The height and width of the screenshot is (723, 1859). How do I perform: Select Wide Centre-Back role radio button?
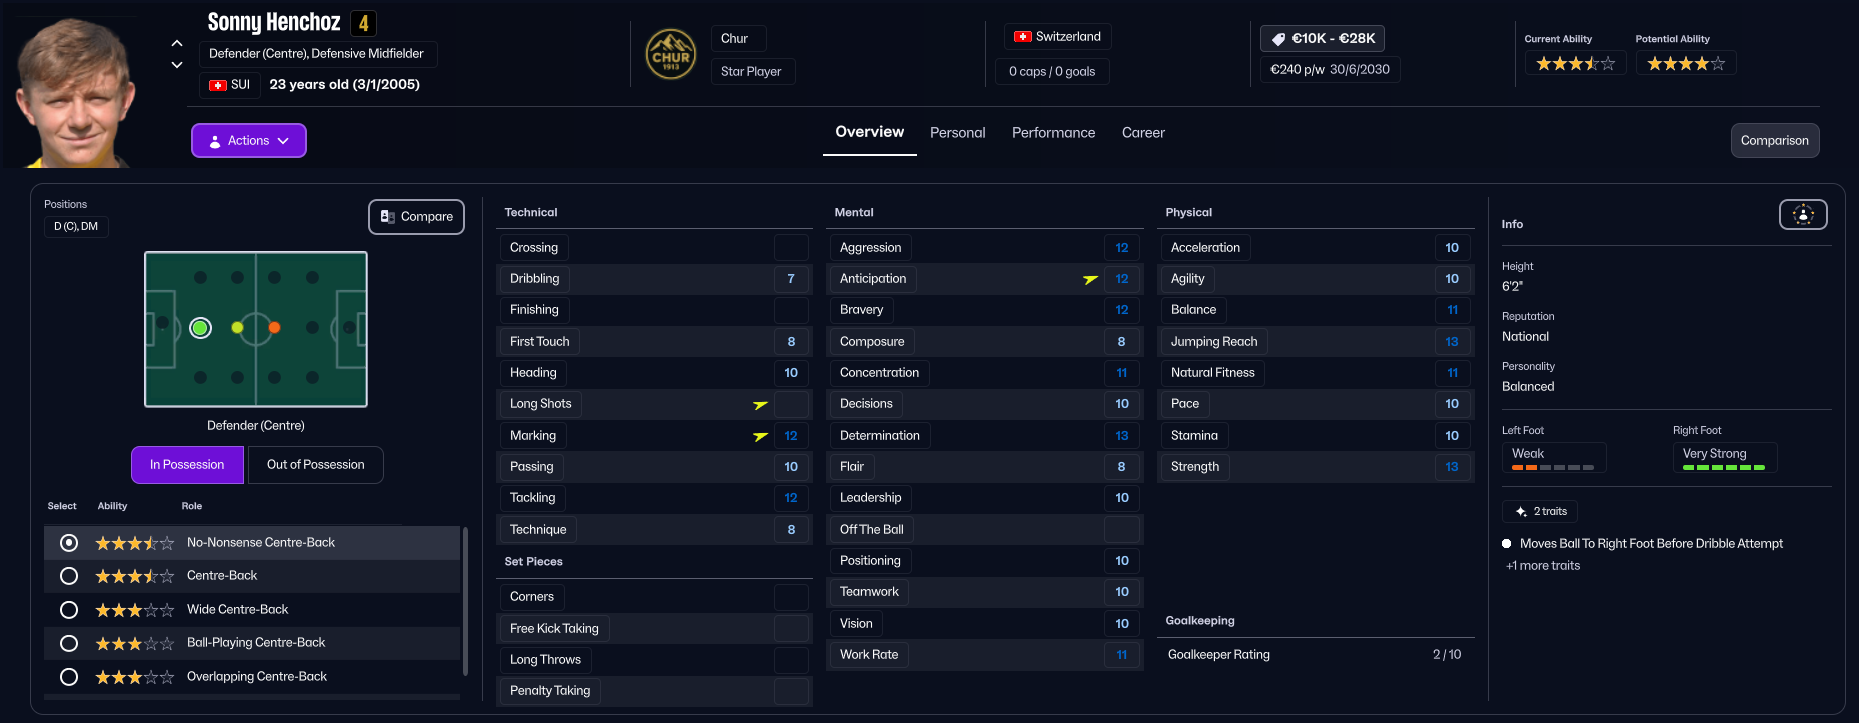click(x=69, y=610)
